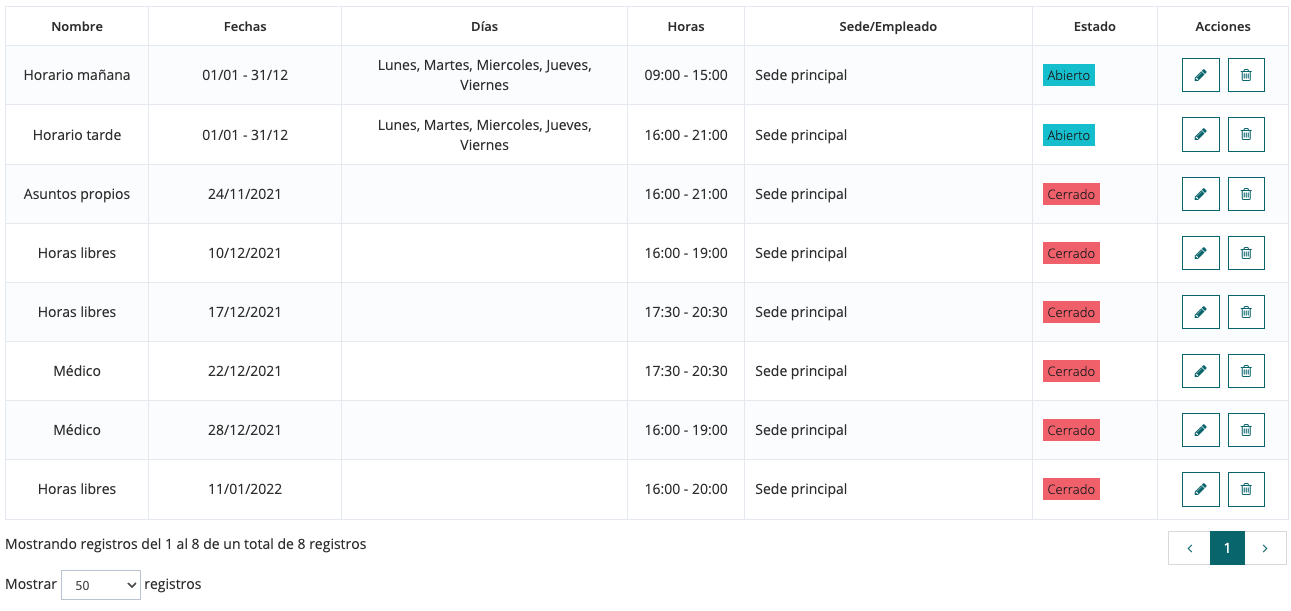Edit the Horario mañana schedule
Screen dimensions: 1291x611
[x=1200, y=75]
